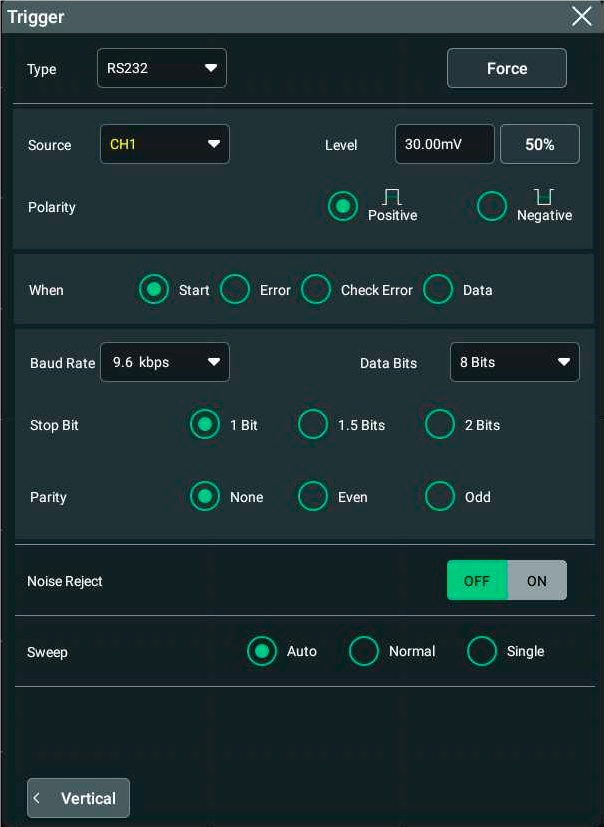Go back to the Vertical menu

tap(79, 798)
